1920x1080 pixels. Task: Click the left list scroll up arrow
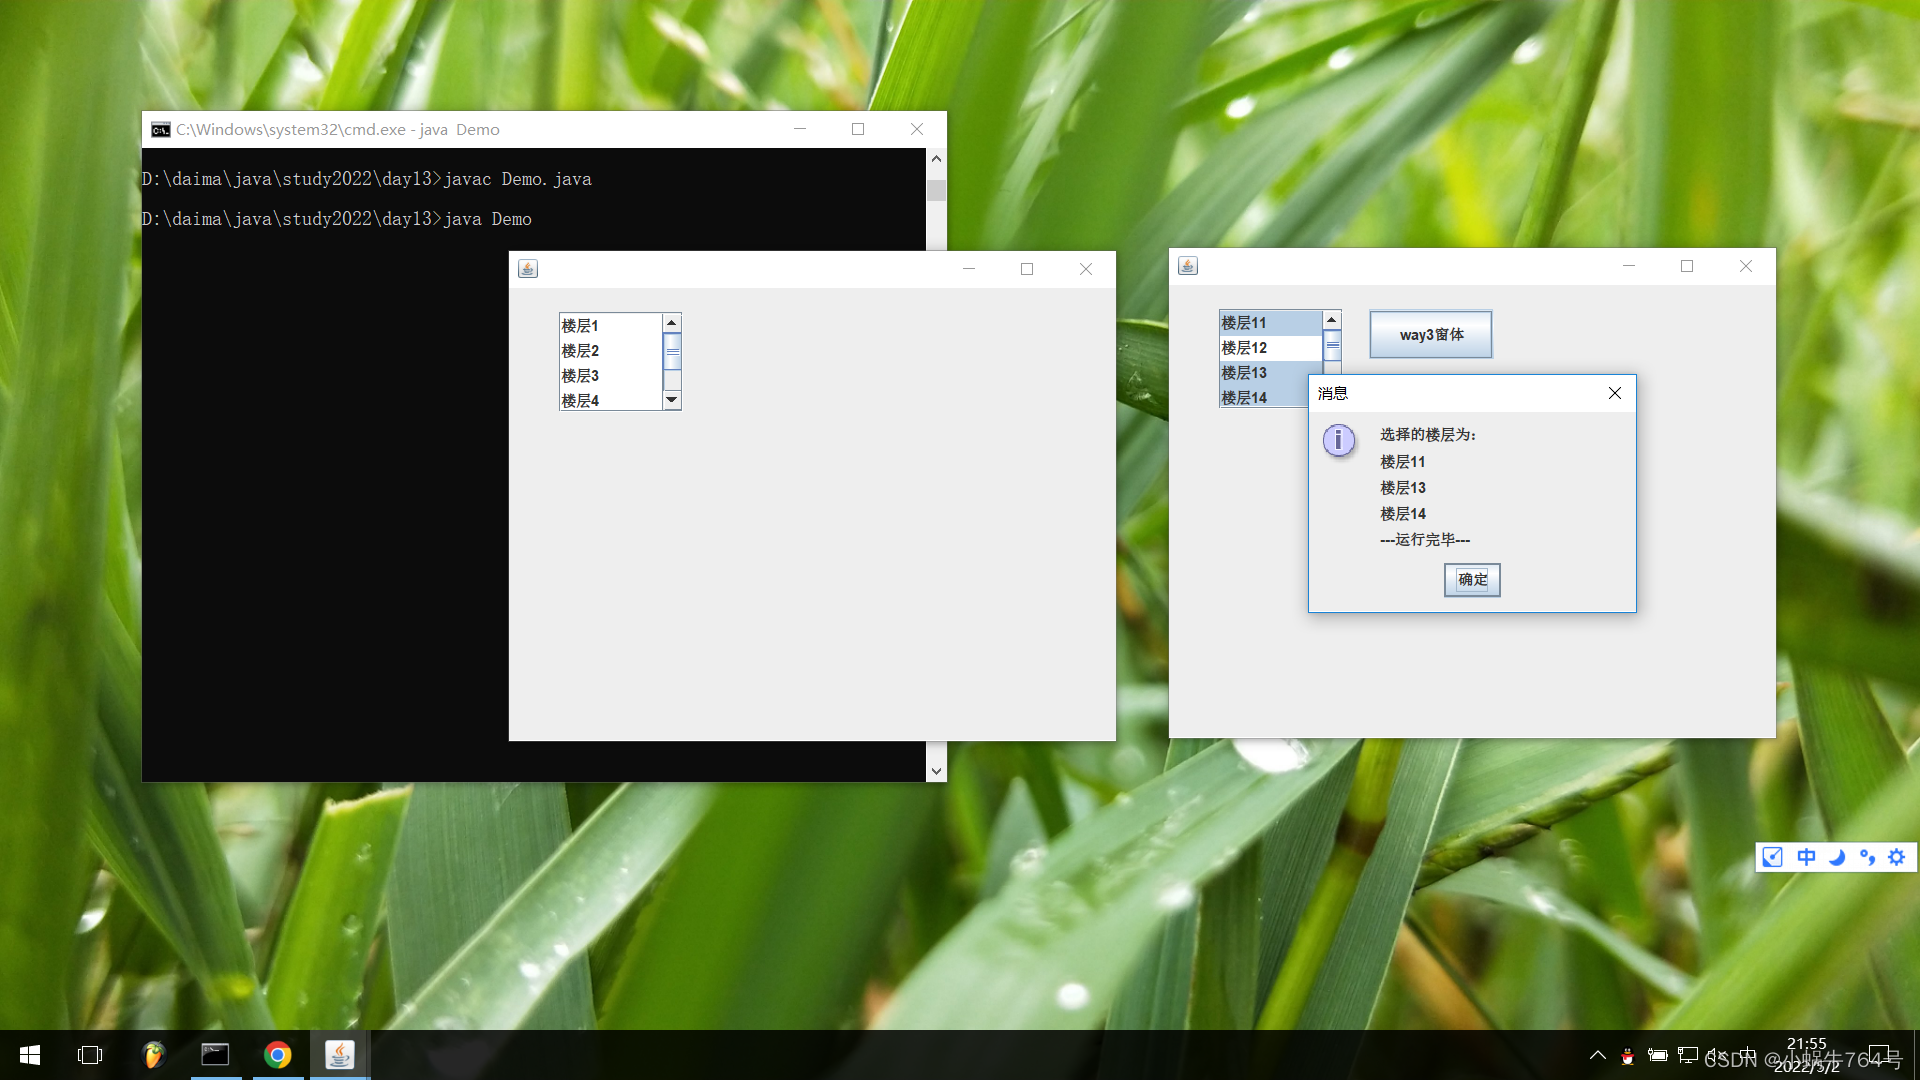coord(672,323)
